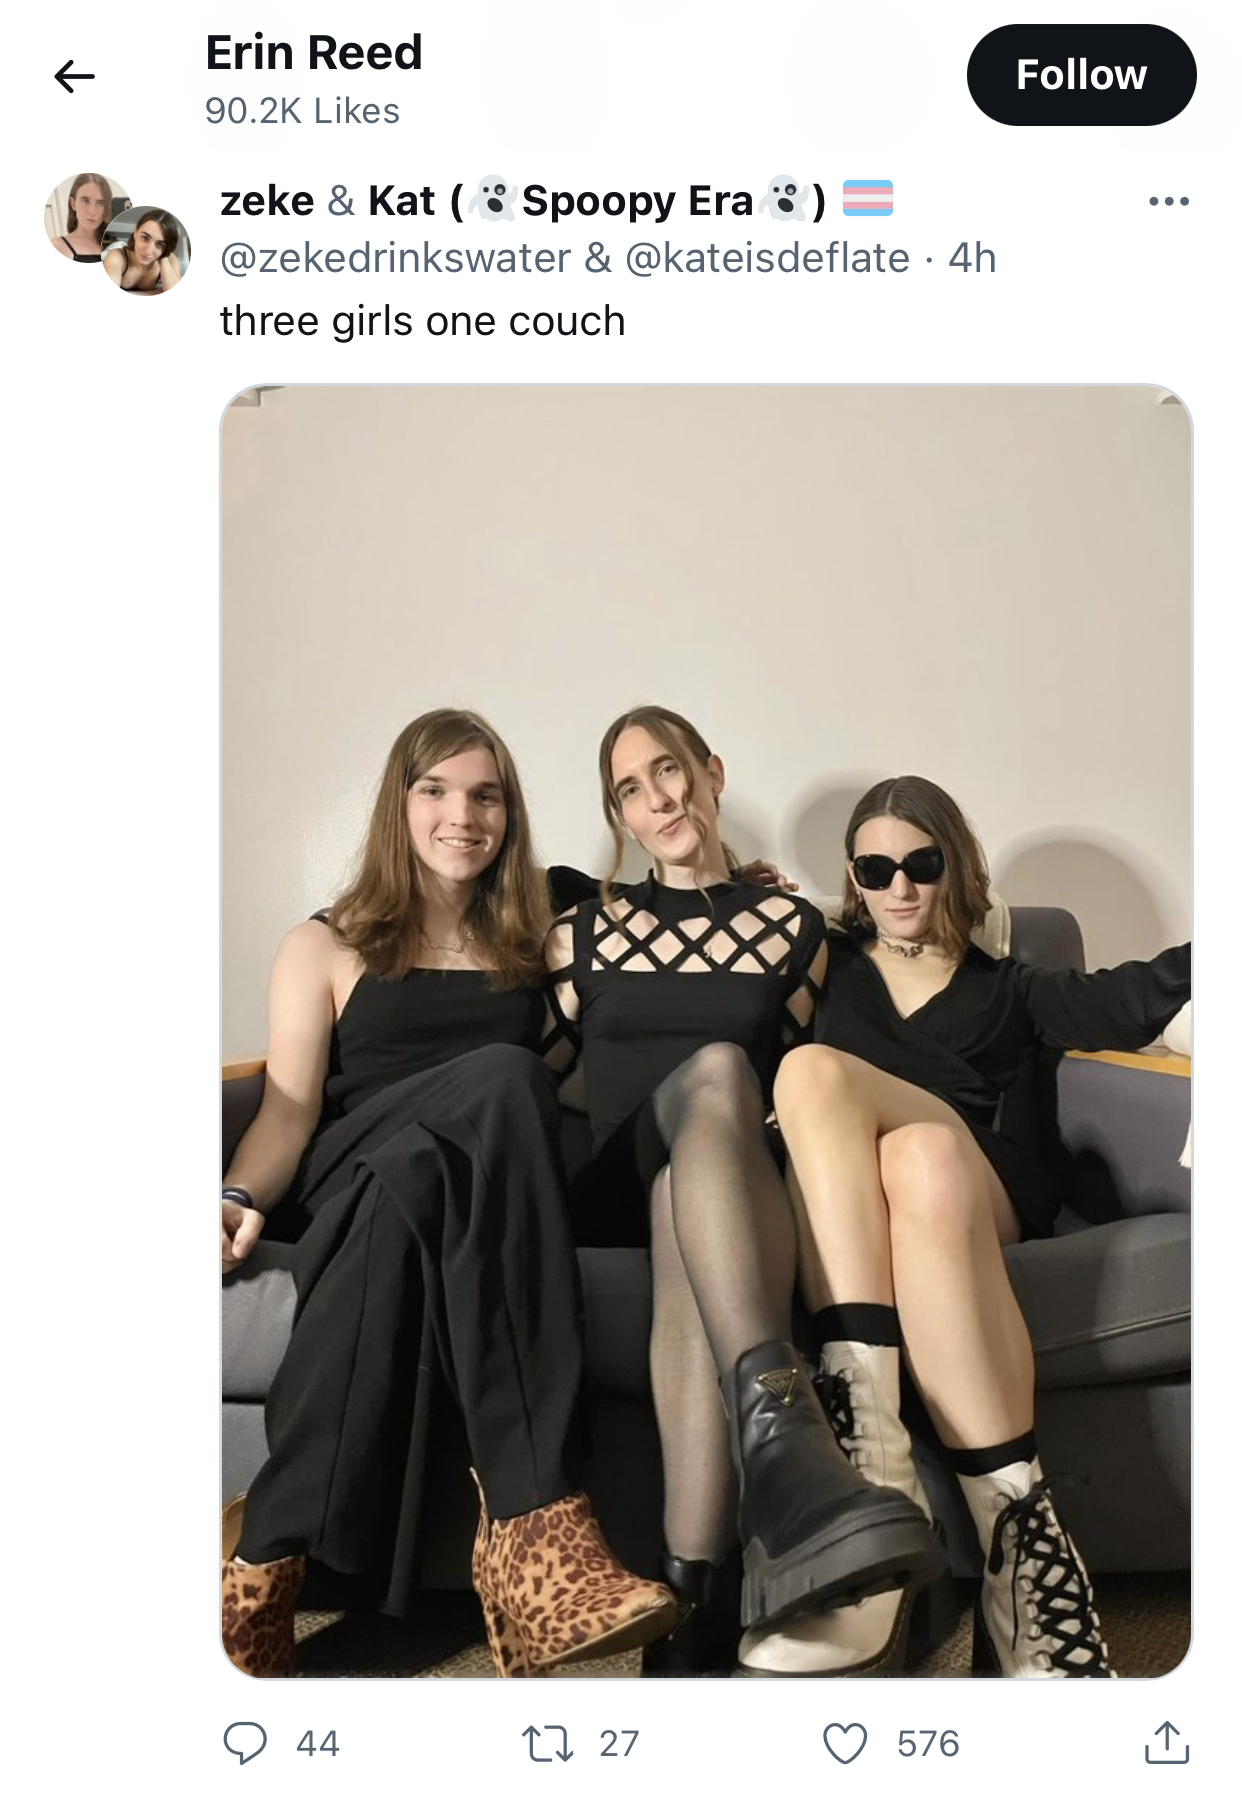1242x1798 pixels.
Task: Click the 27 retweets count
Action: coord(619,1743)
